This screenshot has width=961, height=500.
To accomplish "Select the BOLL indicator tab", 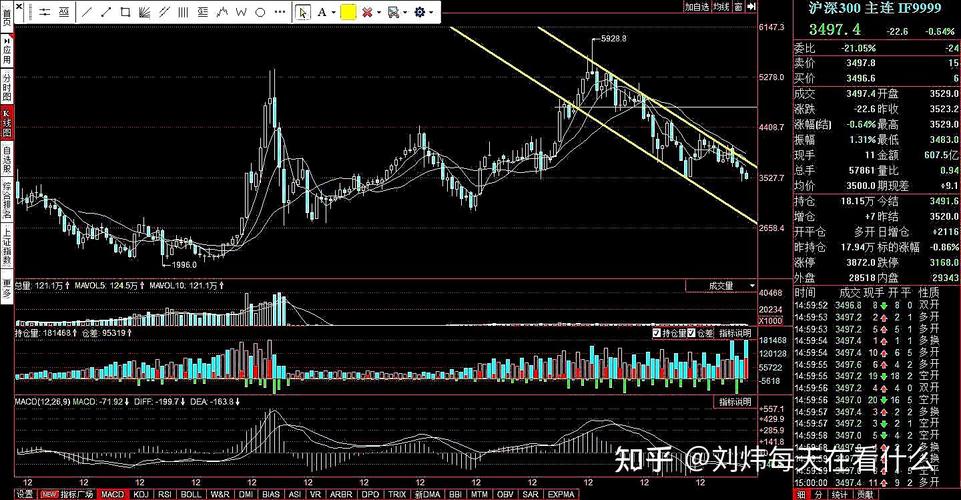I will click(x=191, y=494).
